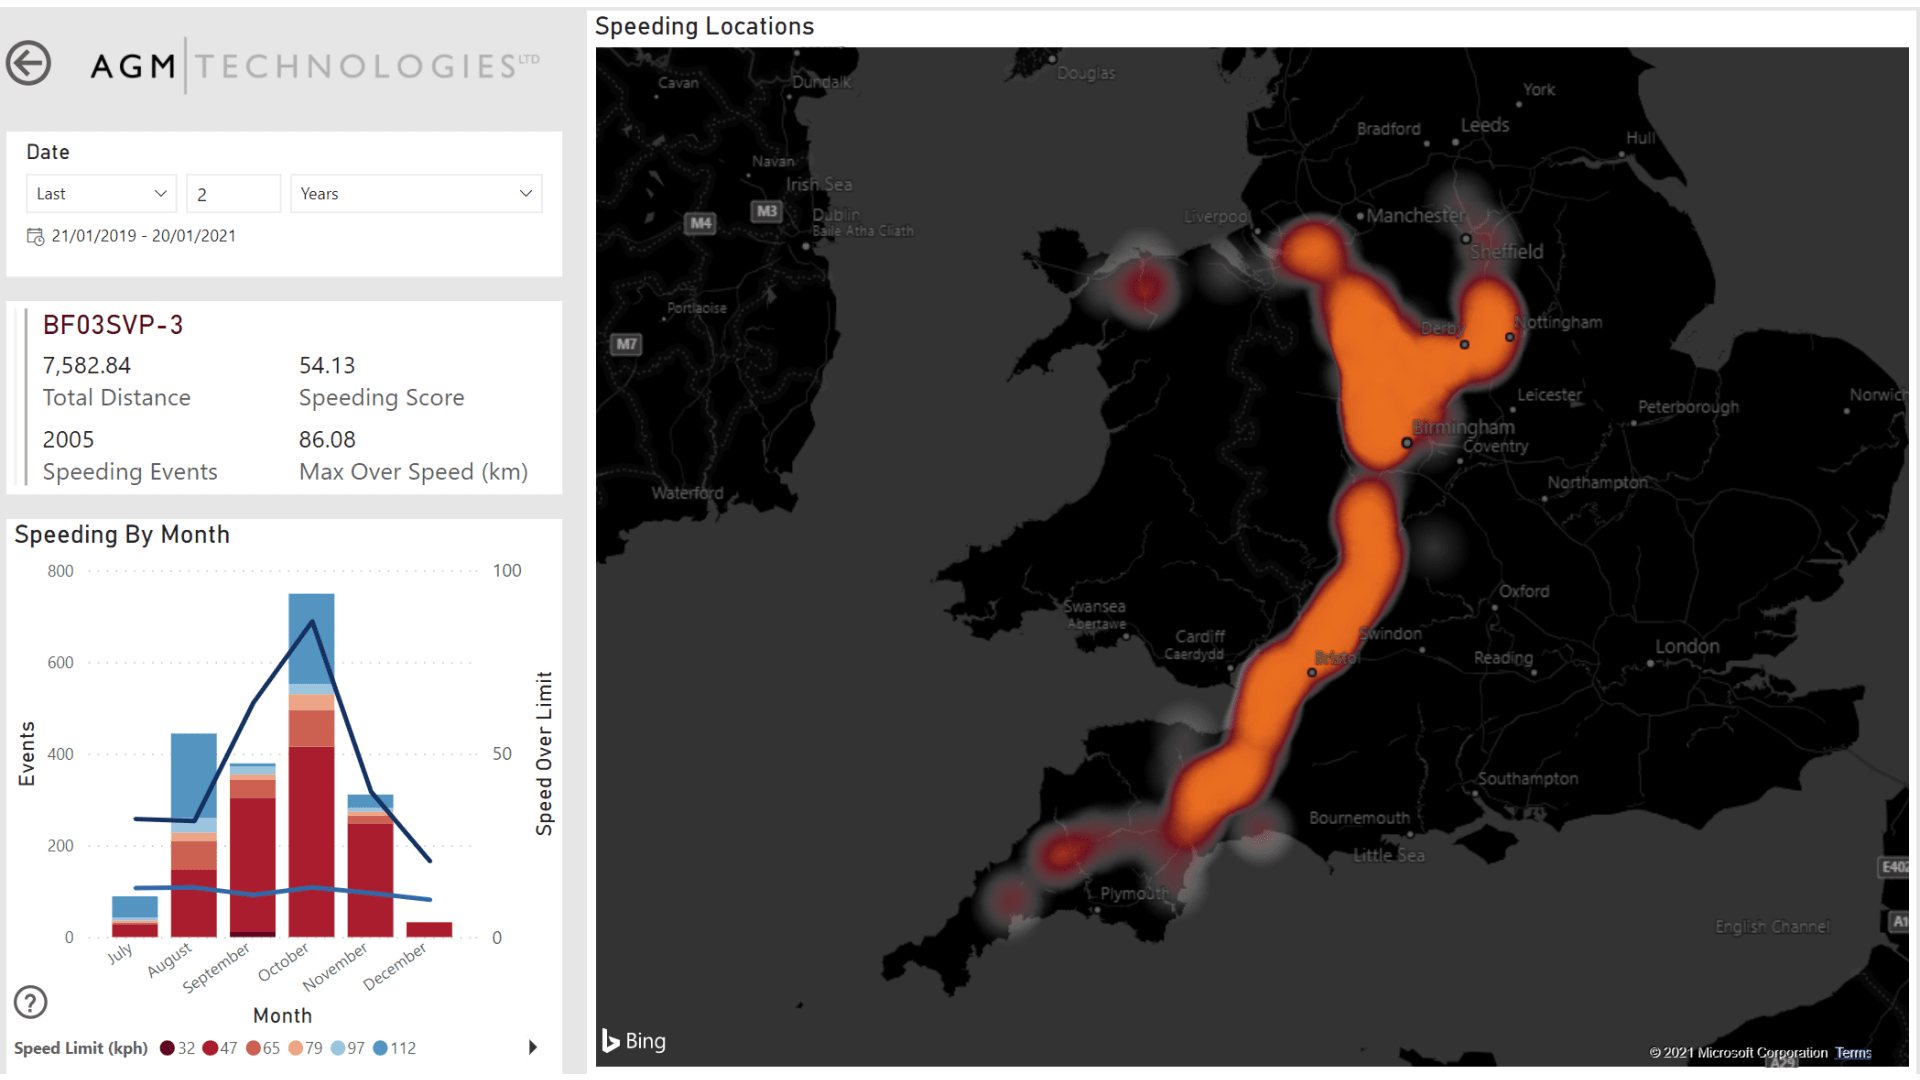Select the BF03SVP-3 vehicle card title
1920x1080 pixels.
click(113, 325)
